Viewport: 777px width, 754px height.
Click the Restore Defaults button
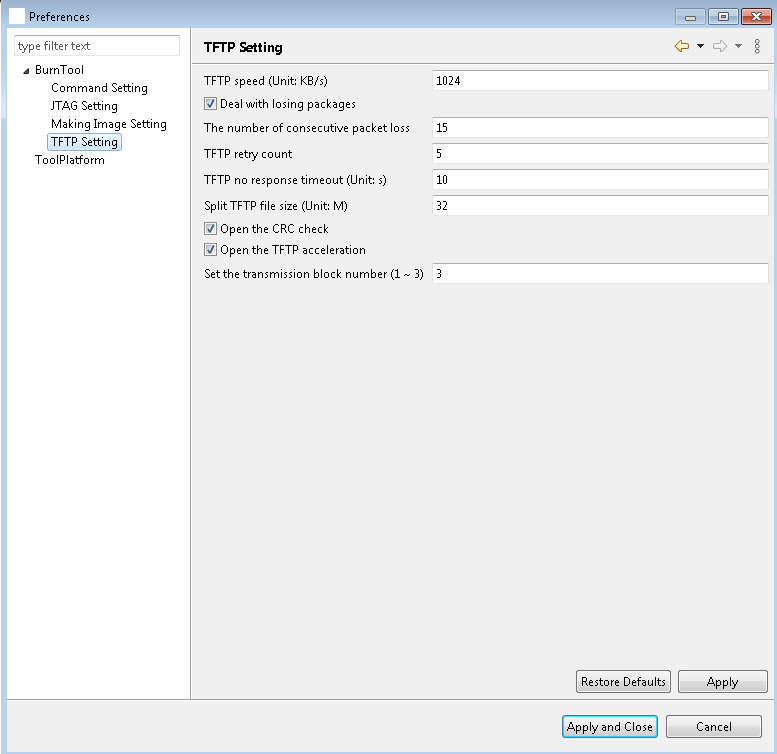623,682
